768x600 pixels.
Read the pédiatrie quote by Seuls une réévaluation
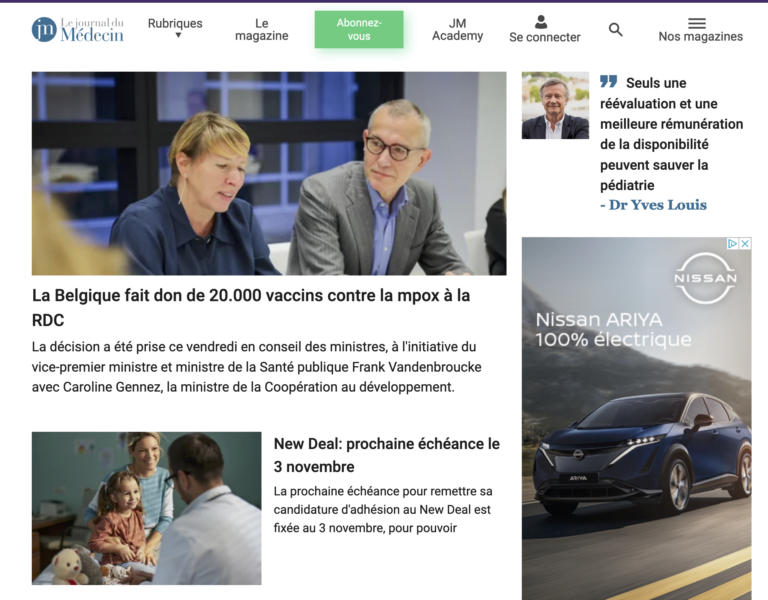pyautogui.click(x=672, y=134)
